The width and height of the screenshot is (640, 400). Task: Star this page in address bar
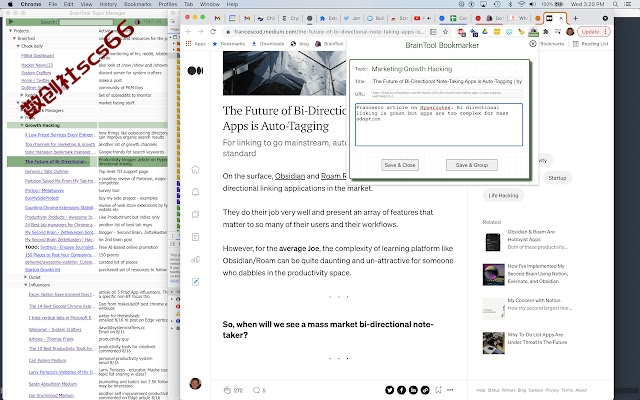pyautogui.click(x=445, y=31)
